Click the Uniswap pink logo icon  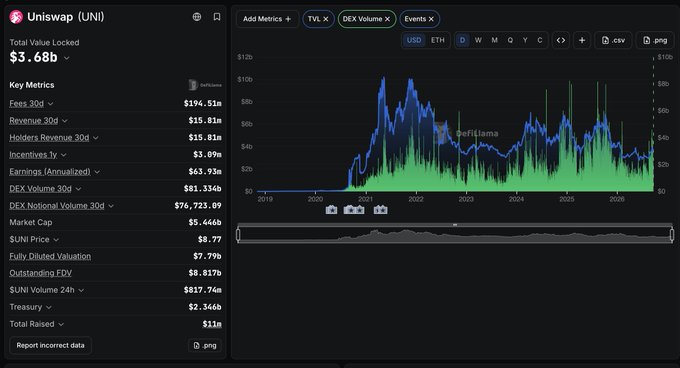(x=16, y=17)
